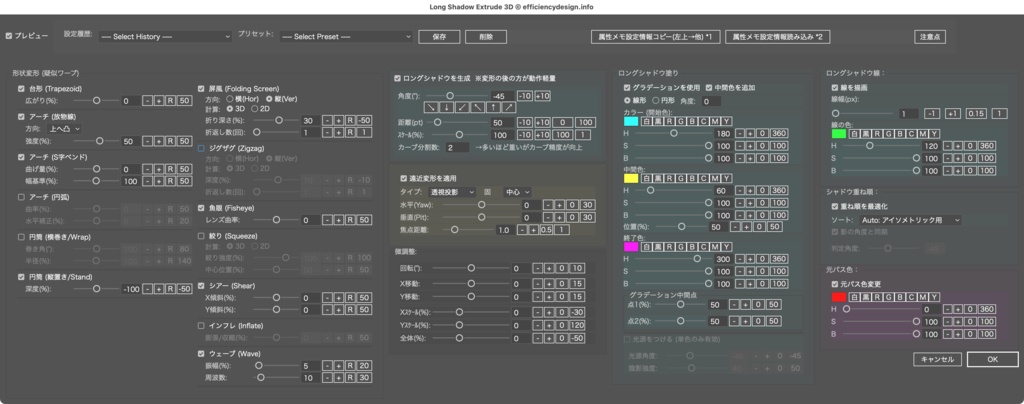
Task: Click the 削除 (delete) preset button
Action: point(486,37)
